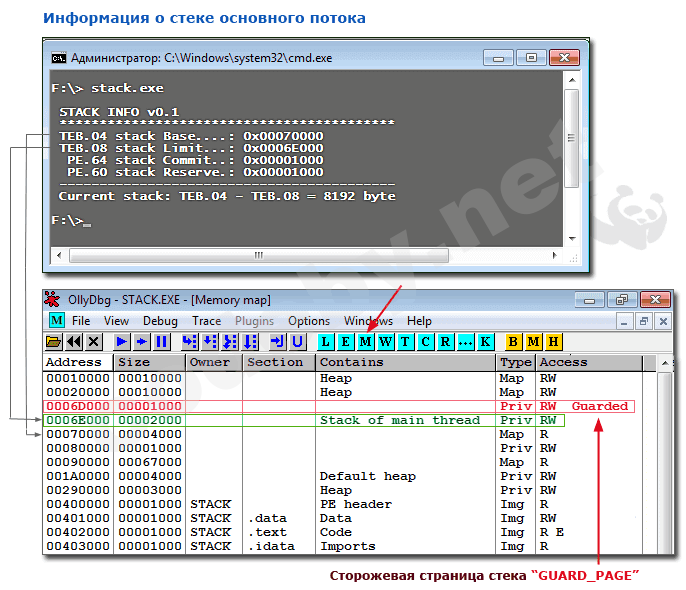The width and height of the screenshot is (686, 590).
Task: Open the Trace menu
Action: (x=206, y=321)
